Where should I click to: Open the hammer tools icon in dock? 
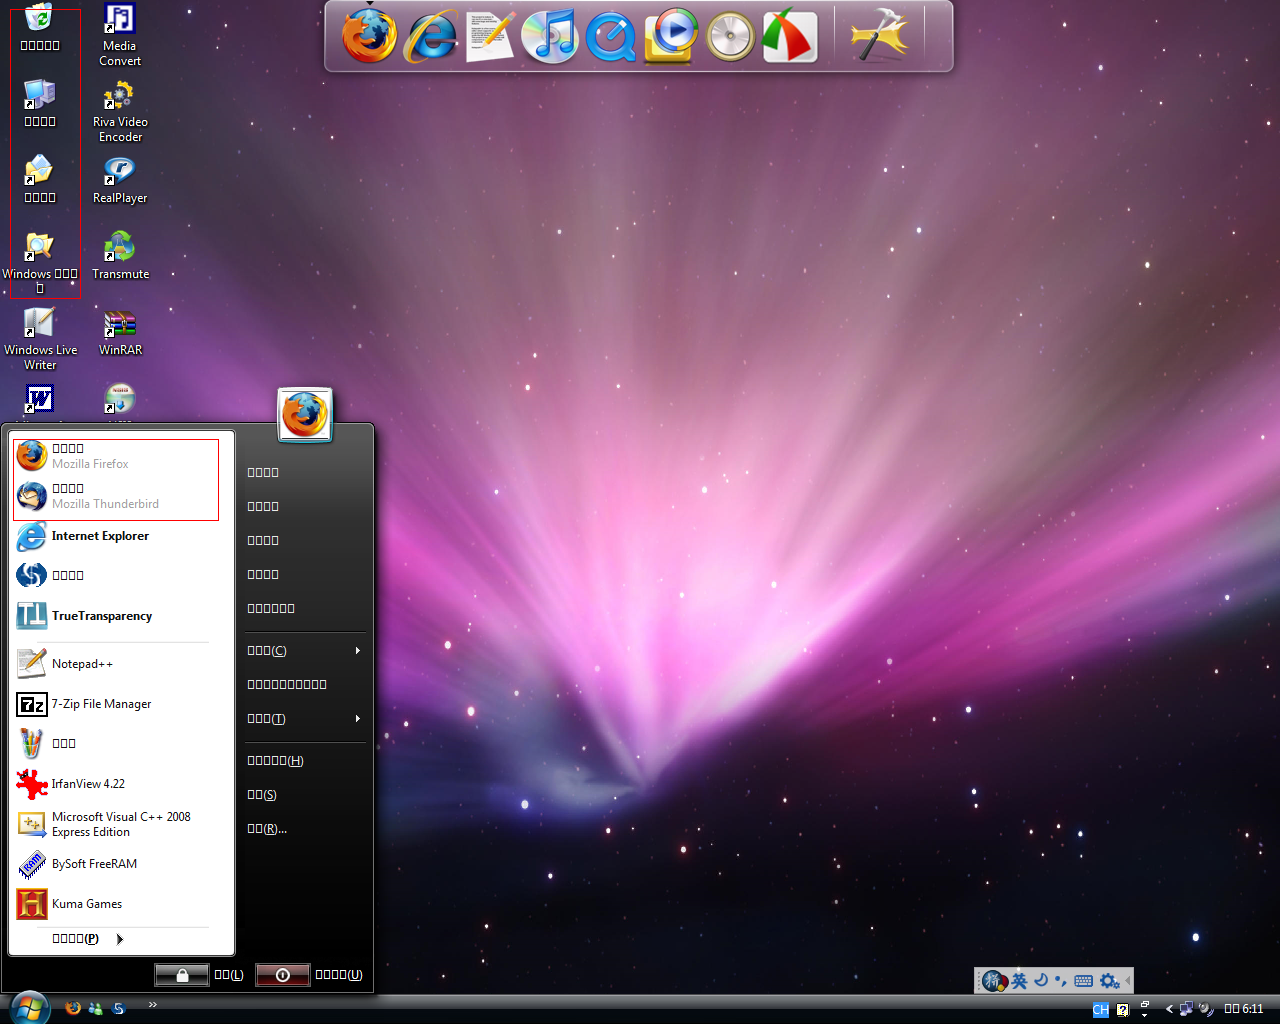pyautogui.click(x=879, y=37)
